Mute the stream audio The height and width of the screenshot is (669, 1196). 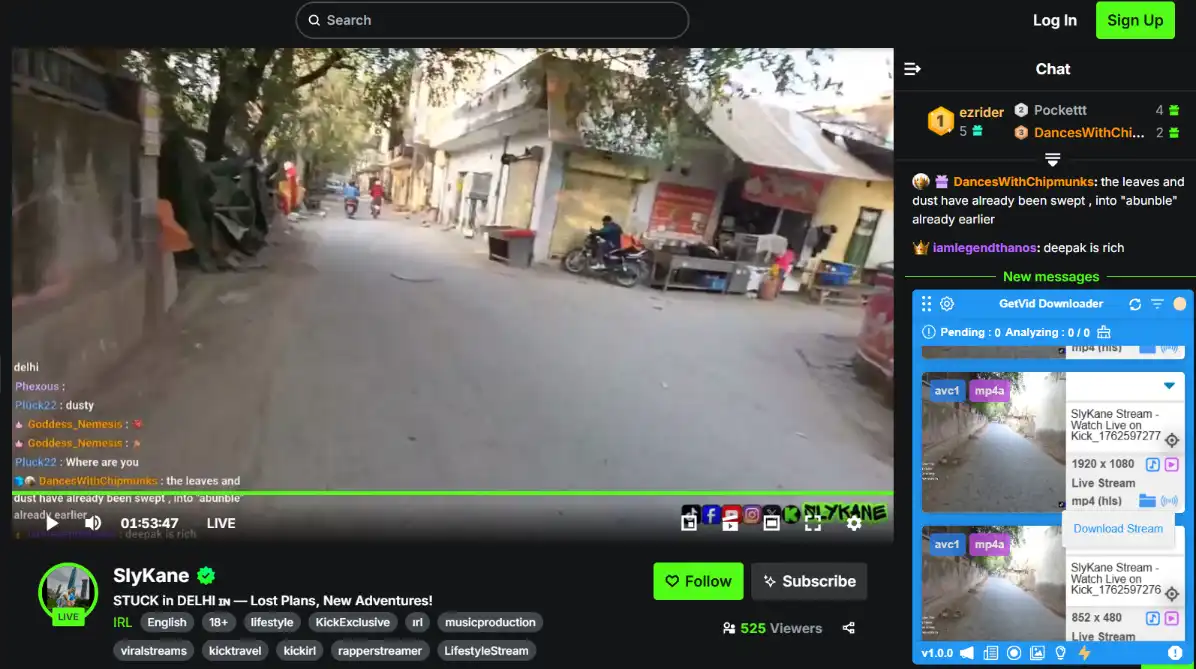pos(93,522)
